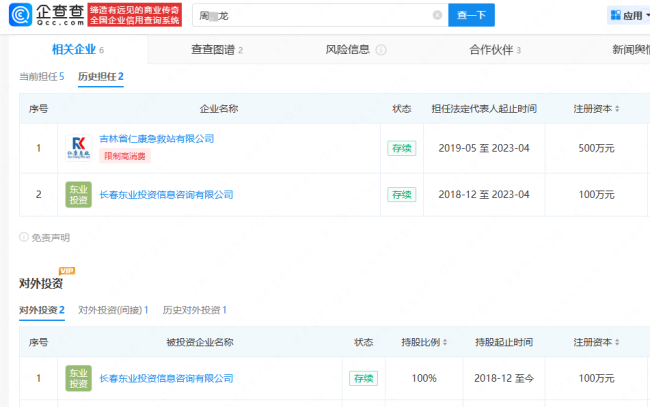Open 长春东业投资信息咨询 link in 历史担任 table
The image size is (650, 407).
point(166,194)
